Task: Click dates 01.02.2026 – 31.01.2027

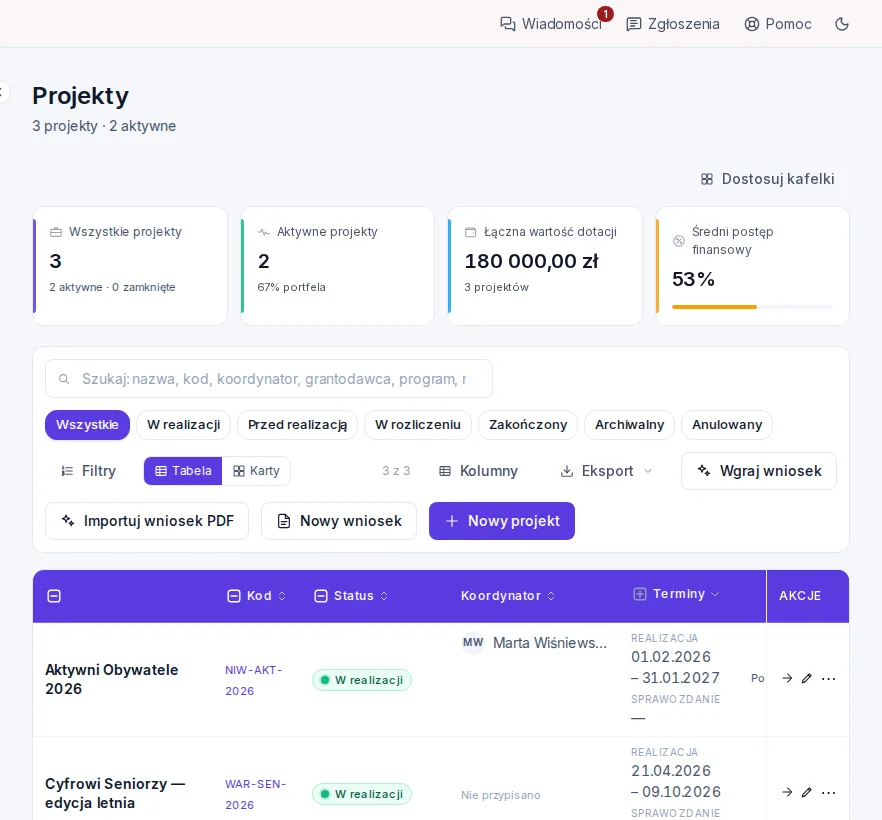Action: pyautogui.click(x=675, y=668)
